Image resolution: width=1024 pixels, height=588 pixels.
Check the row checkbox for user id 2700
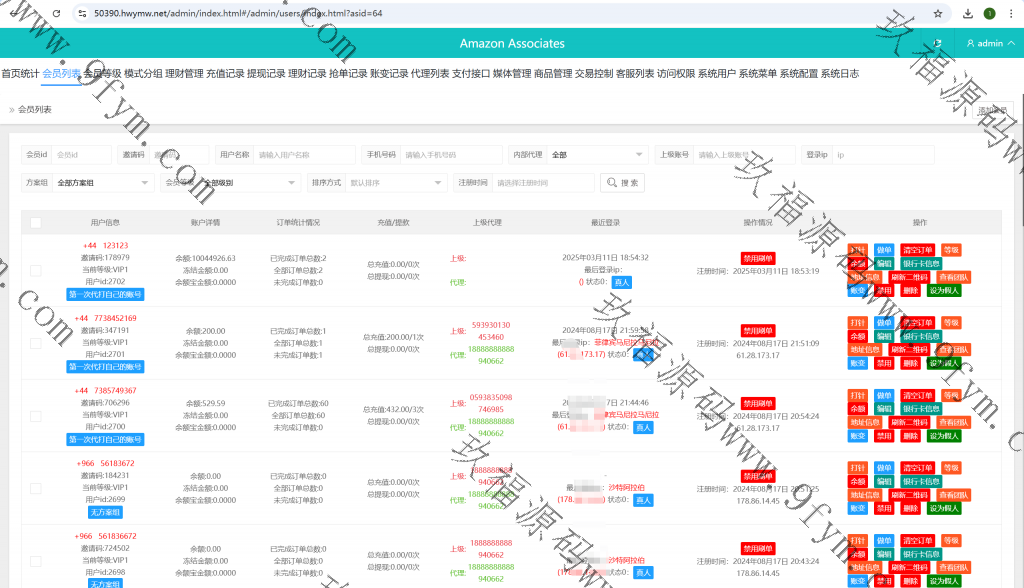pos(36,415)
